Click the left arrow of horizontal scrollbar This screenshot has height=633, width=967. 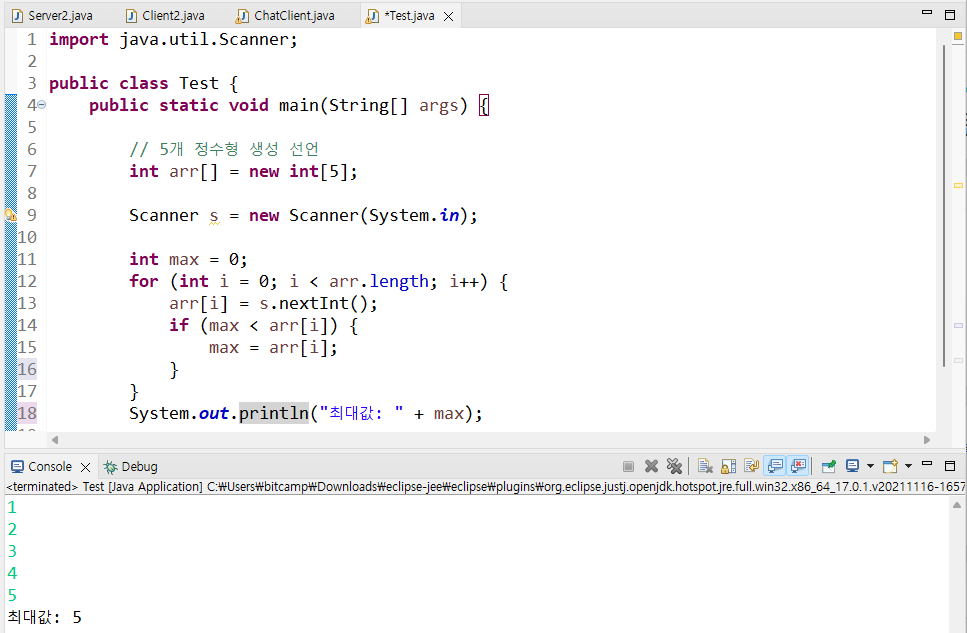coord(55,440)
